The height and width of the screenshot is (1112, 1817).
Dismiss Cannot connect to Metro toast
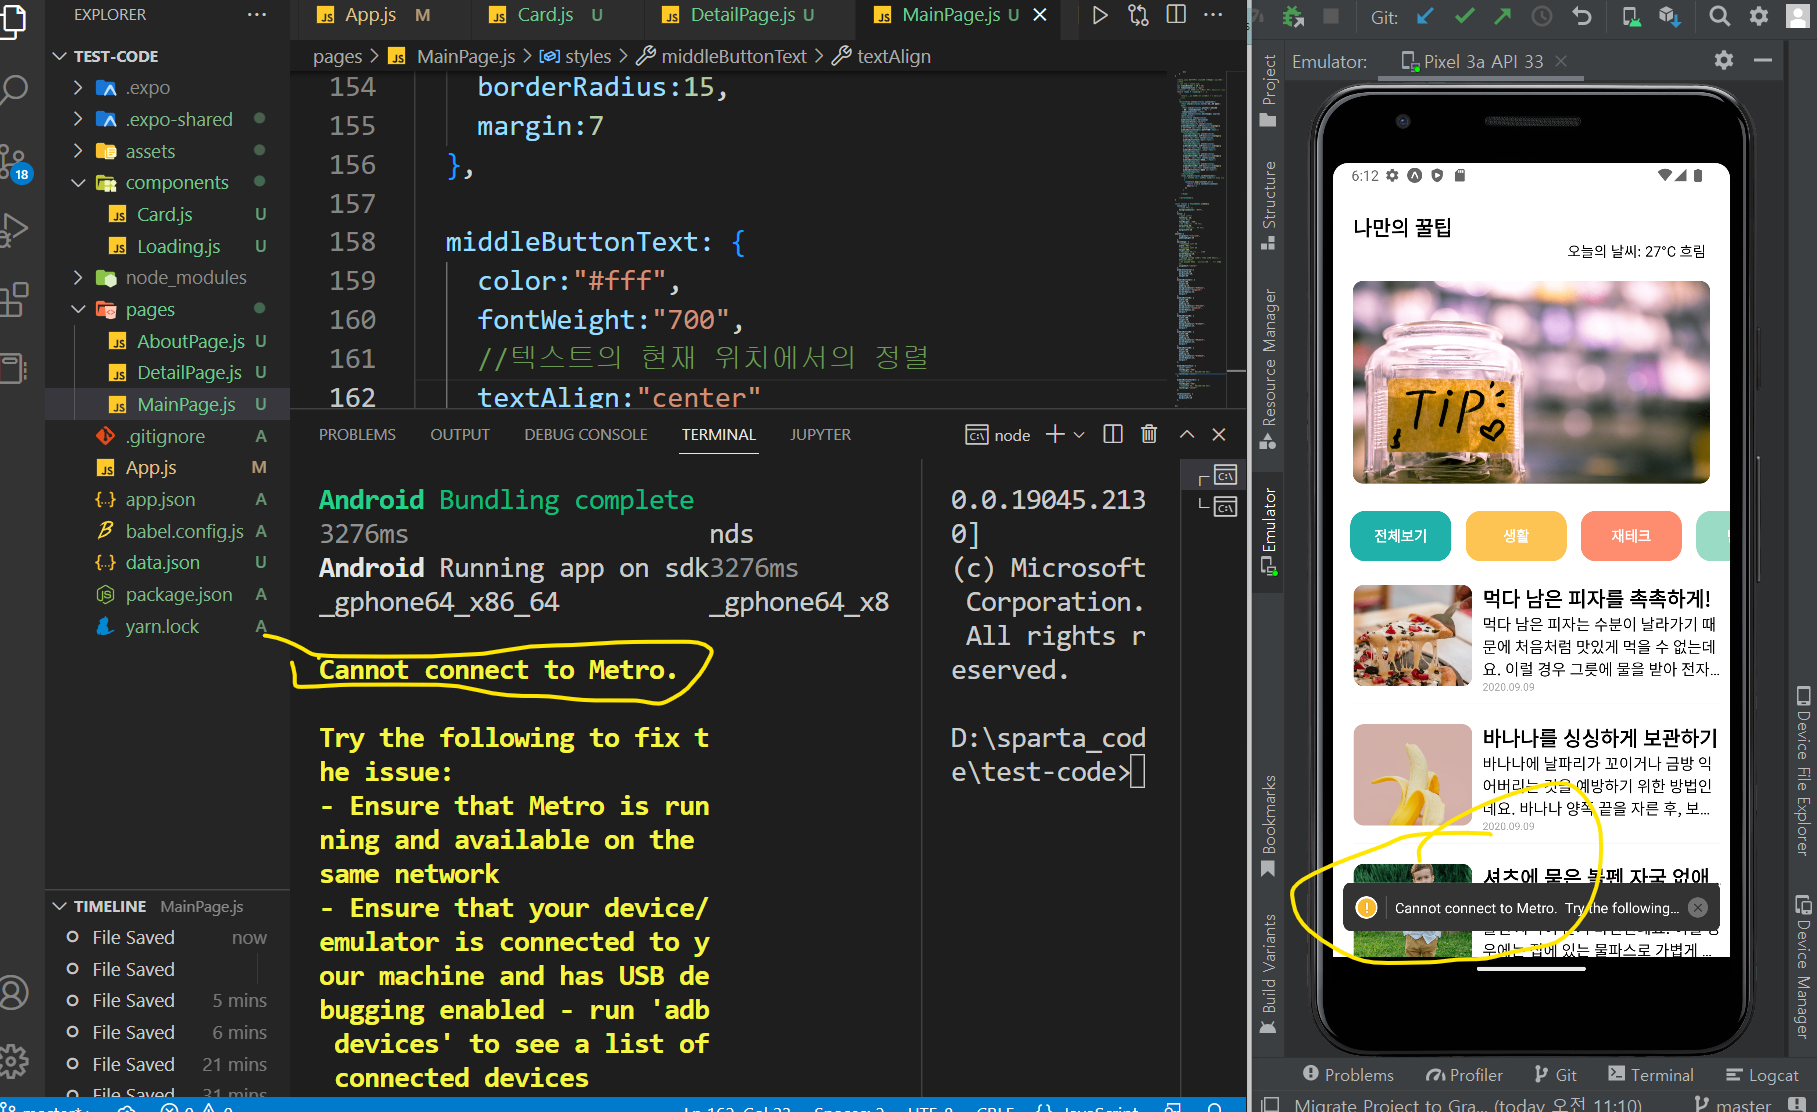tap(1698, 907)
